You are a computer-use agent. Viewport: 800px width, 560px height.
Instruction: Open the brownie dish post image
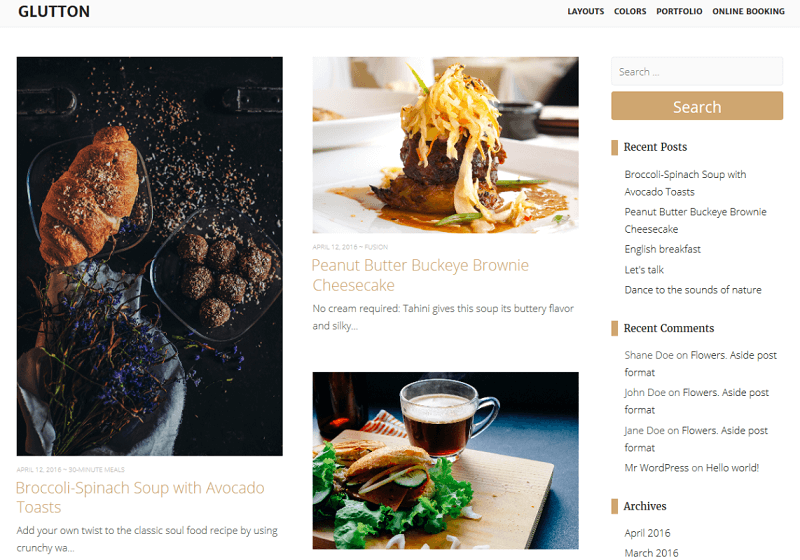click(445, 145)
